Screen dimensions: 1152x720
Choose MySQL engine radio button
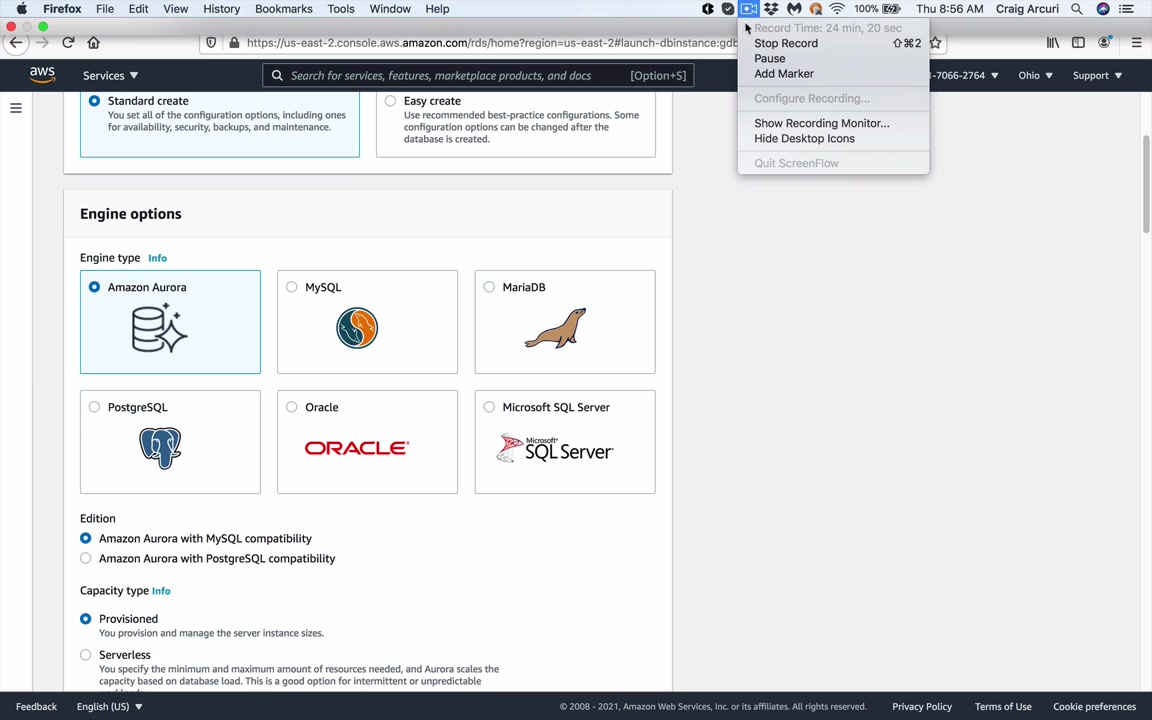(x=292, y=287)
